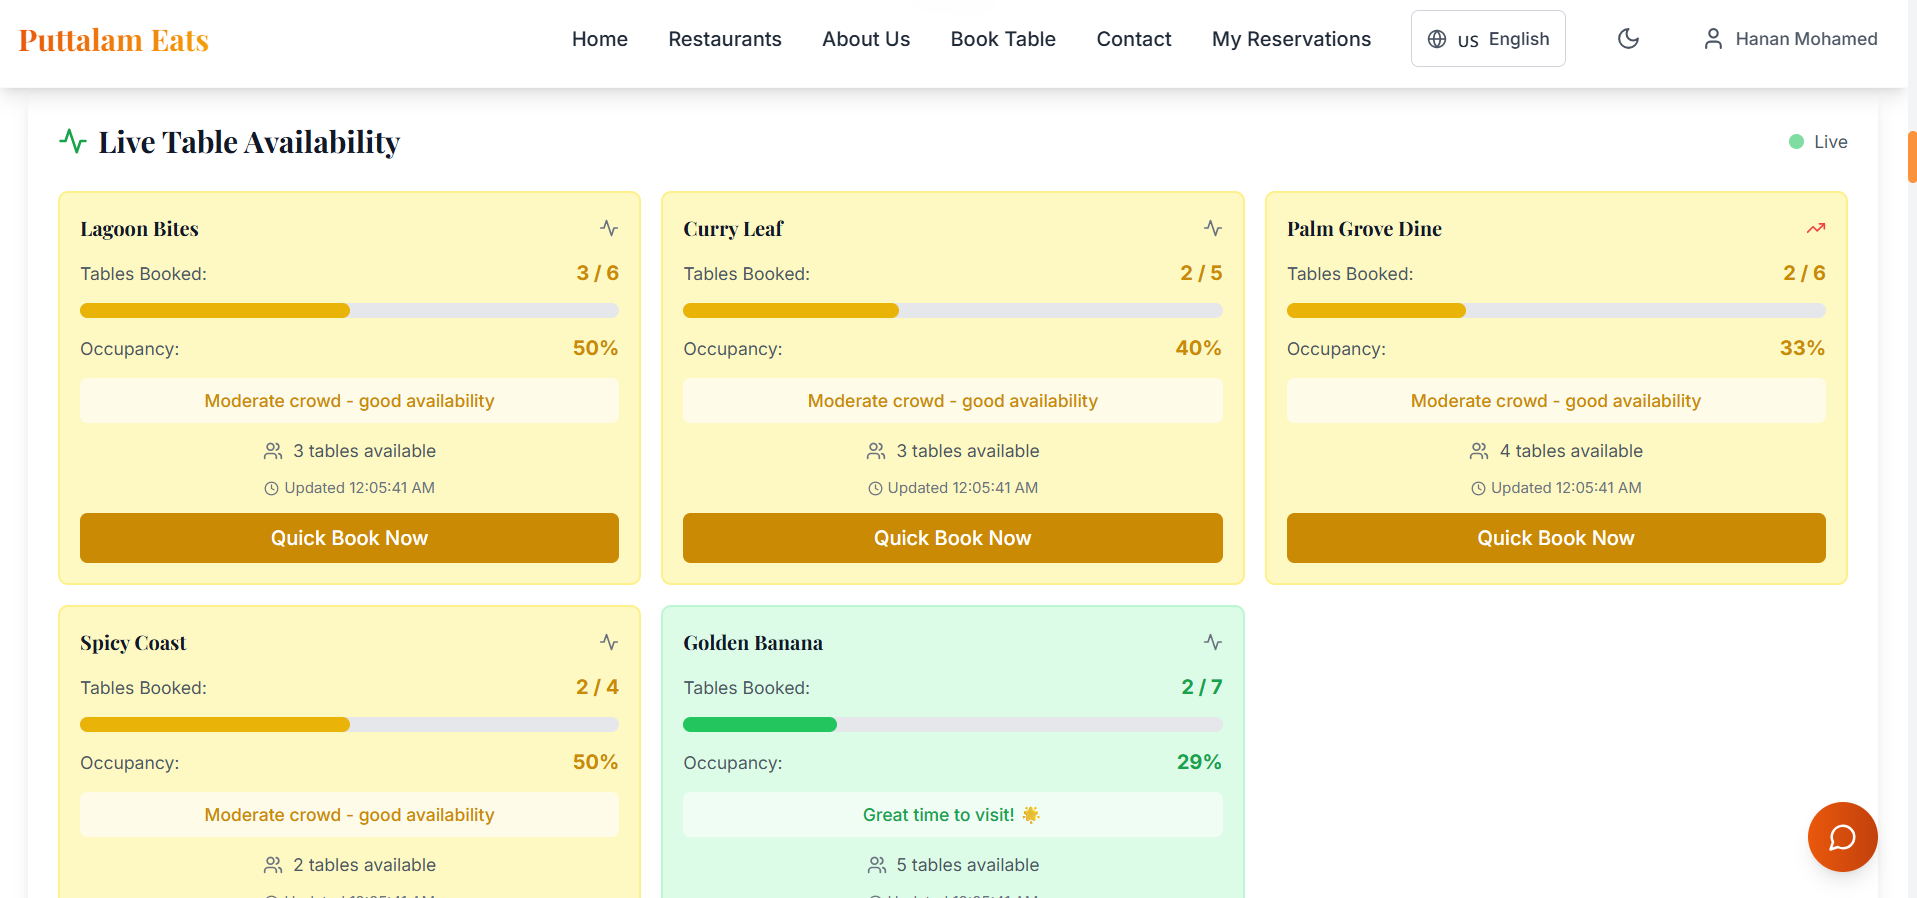Image resolution: width=1917 pixels, height=898 pixels.
Task: Click Palm Grove Dine 33% occupancy value
Action: [1802, 348]
